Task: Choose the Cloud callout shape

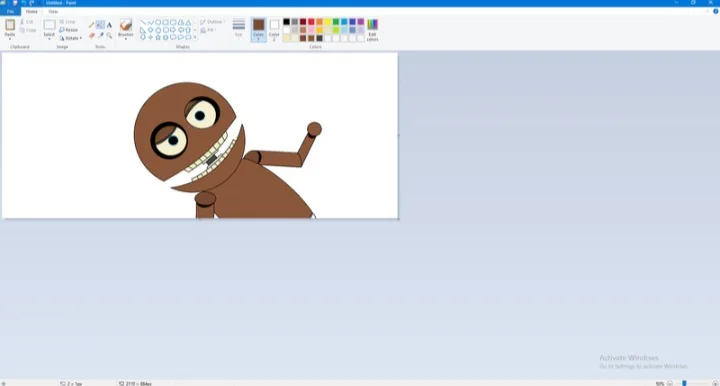Action: (x=188, y=37)
